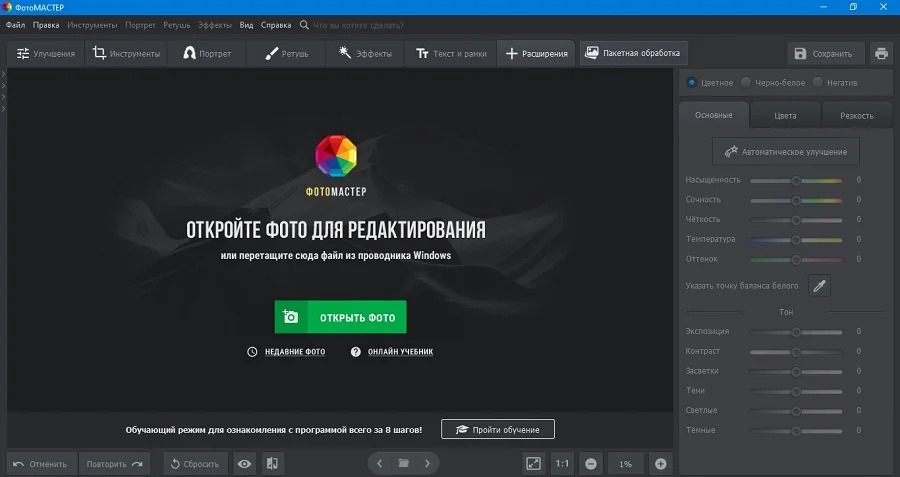Click the Контраст slider handle
The image size is (900, 477).
(x=796, y=352)
